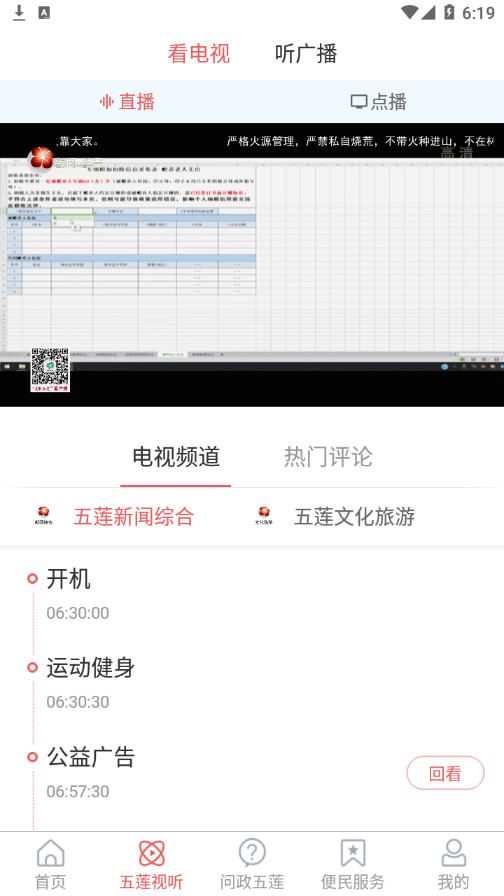This screenshot has height=896, width=504.
Task: Select the 点播 on-demand mode
Action: coord(378,102)
